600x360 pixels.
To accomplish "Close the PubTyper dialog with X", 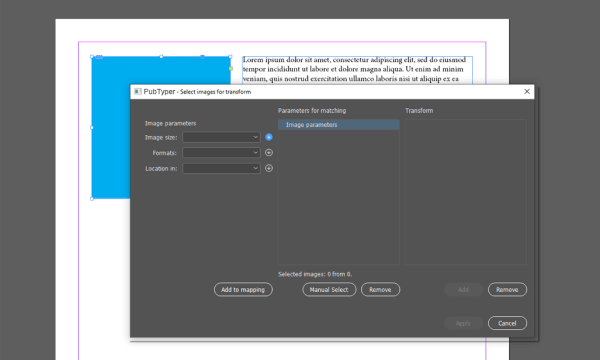I will pyautogui.click(x=527, y=91).
